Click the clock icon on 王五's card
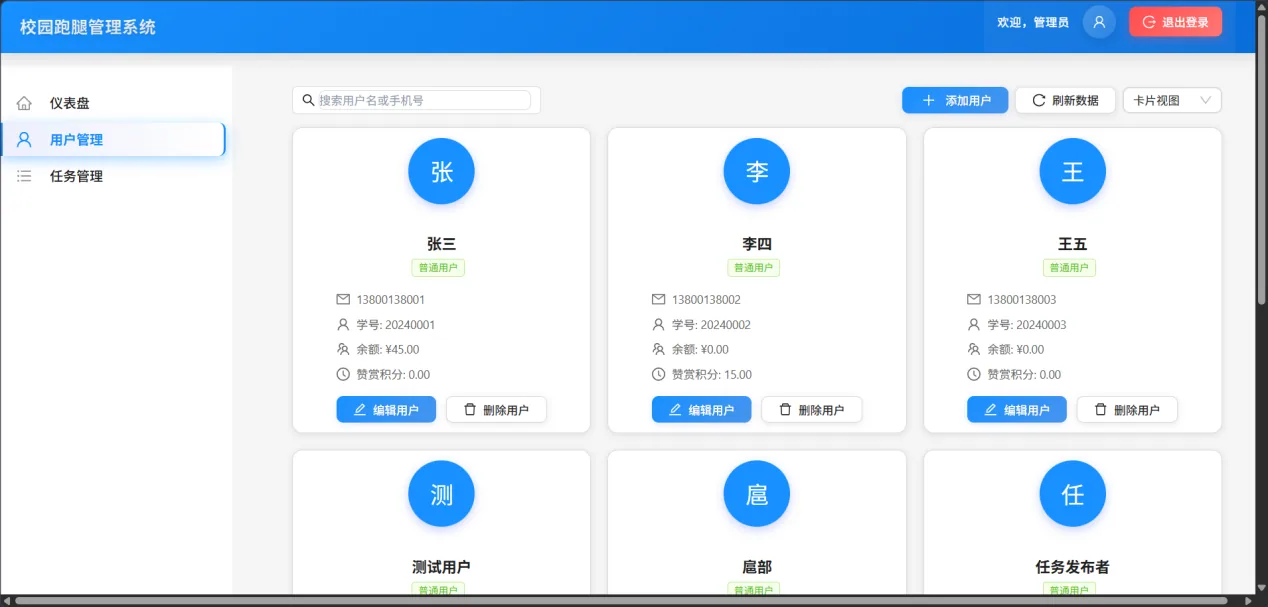The width and height of the screenshot is (1268, 607). pos(974,374)
